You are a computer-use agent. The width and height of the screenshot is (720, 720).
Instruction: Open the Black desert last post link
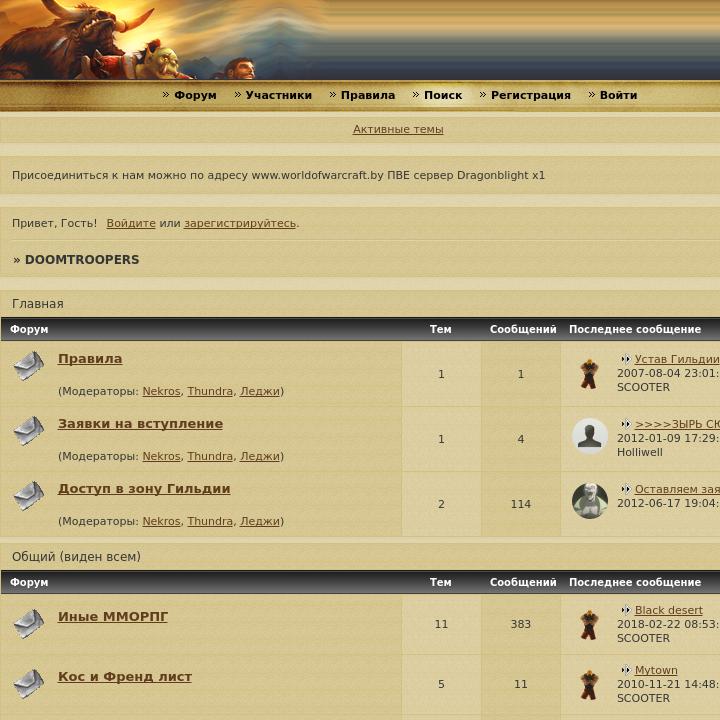pos(669,610)
